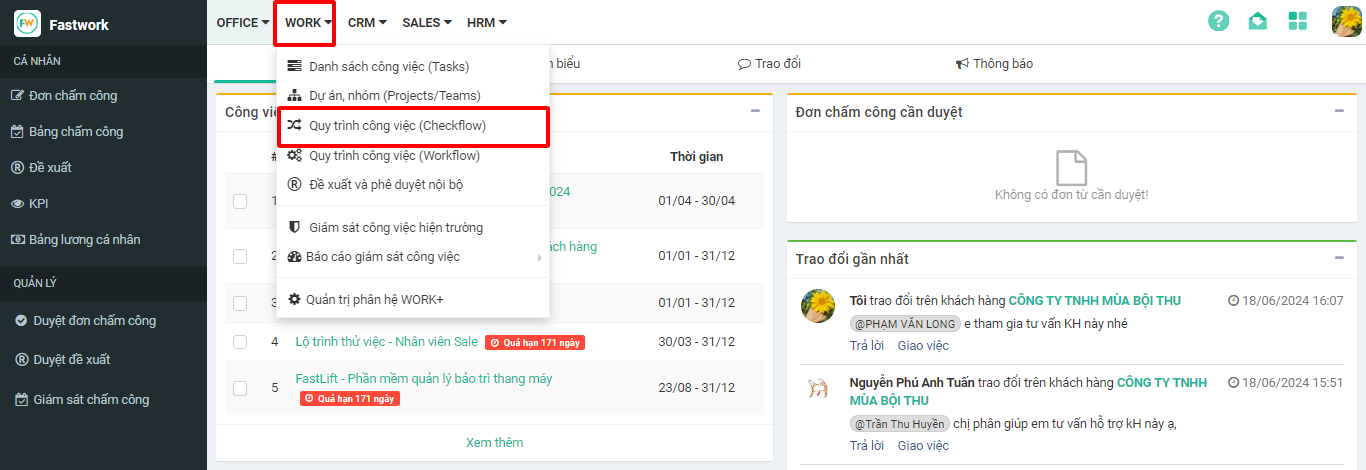Click the help question mark icon
This screenshot has height=470, width=1366.
[1218, 21]
